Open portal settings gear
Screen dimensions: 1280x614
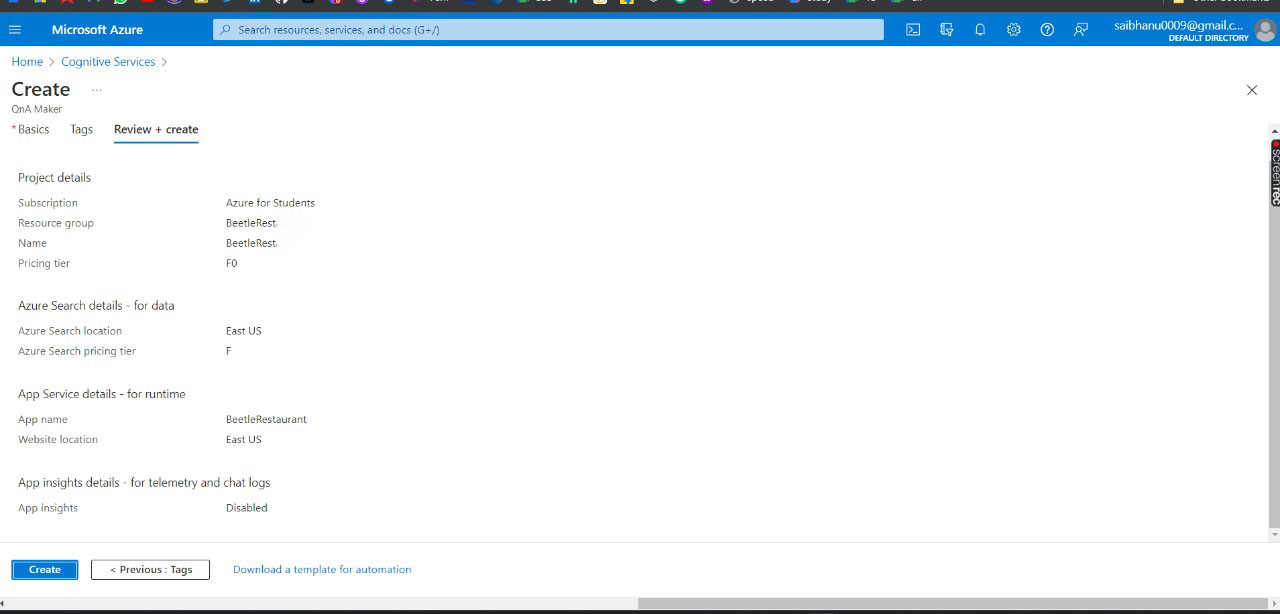(x=1014, y=30)
